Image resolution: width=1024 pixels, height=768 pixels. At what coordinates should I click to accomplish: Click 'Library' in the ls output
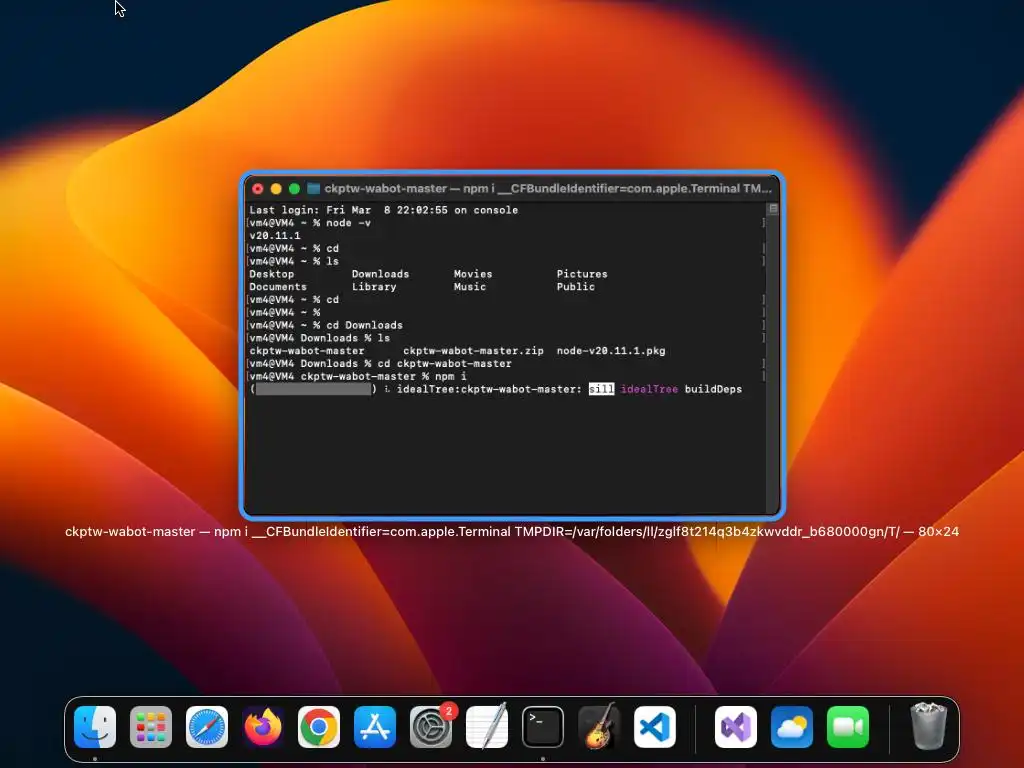(374, 287)
